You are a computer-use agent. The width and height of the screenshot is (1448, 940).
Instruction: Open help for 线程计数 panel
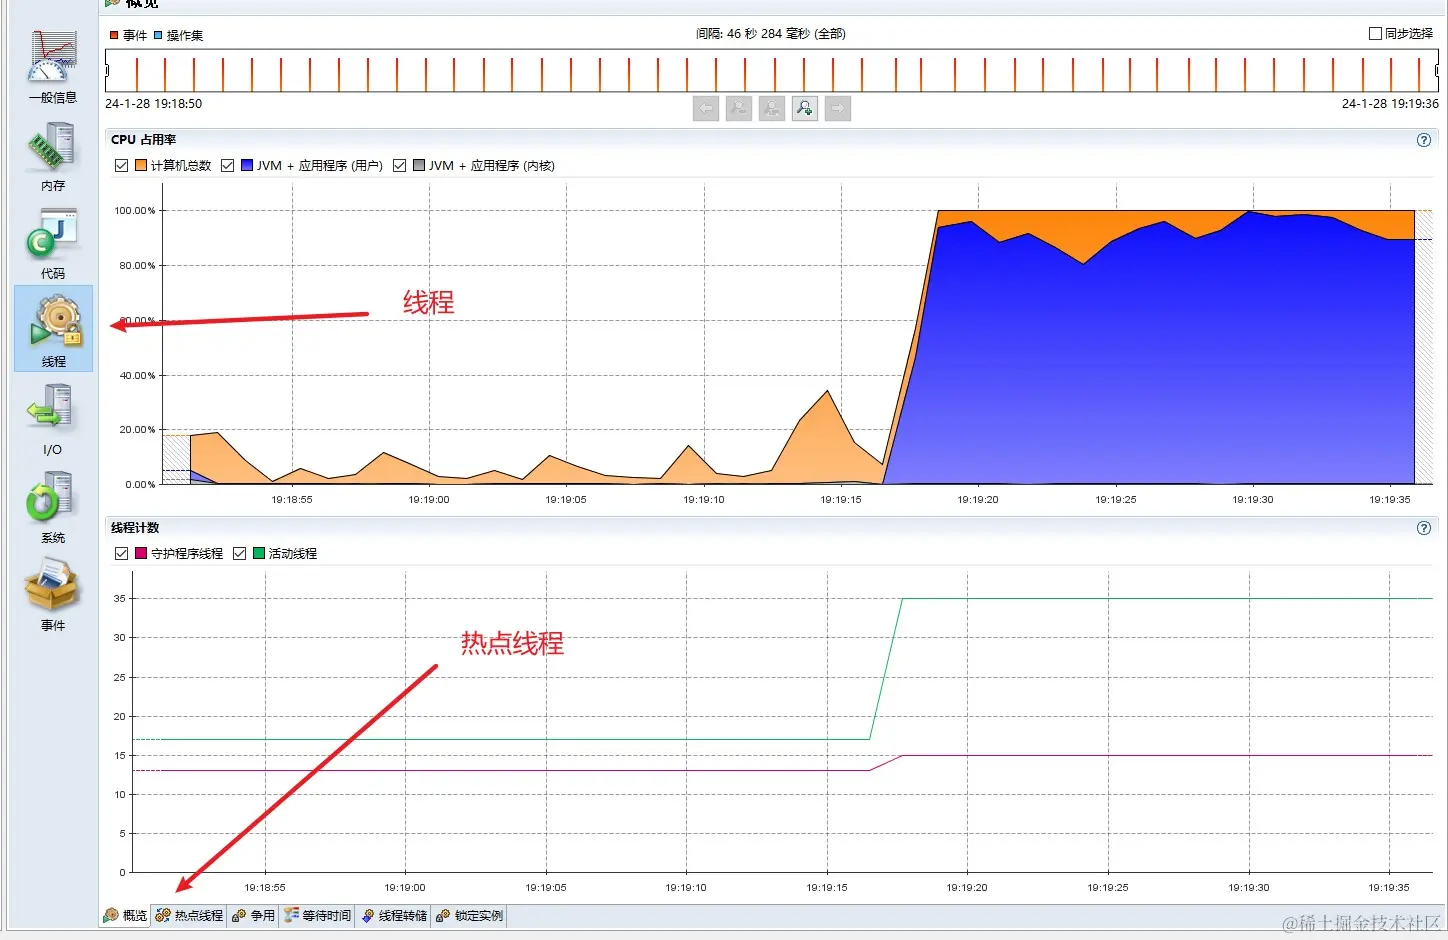pyautogui.click(x=1424, y=528)
